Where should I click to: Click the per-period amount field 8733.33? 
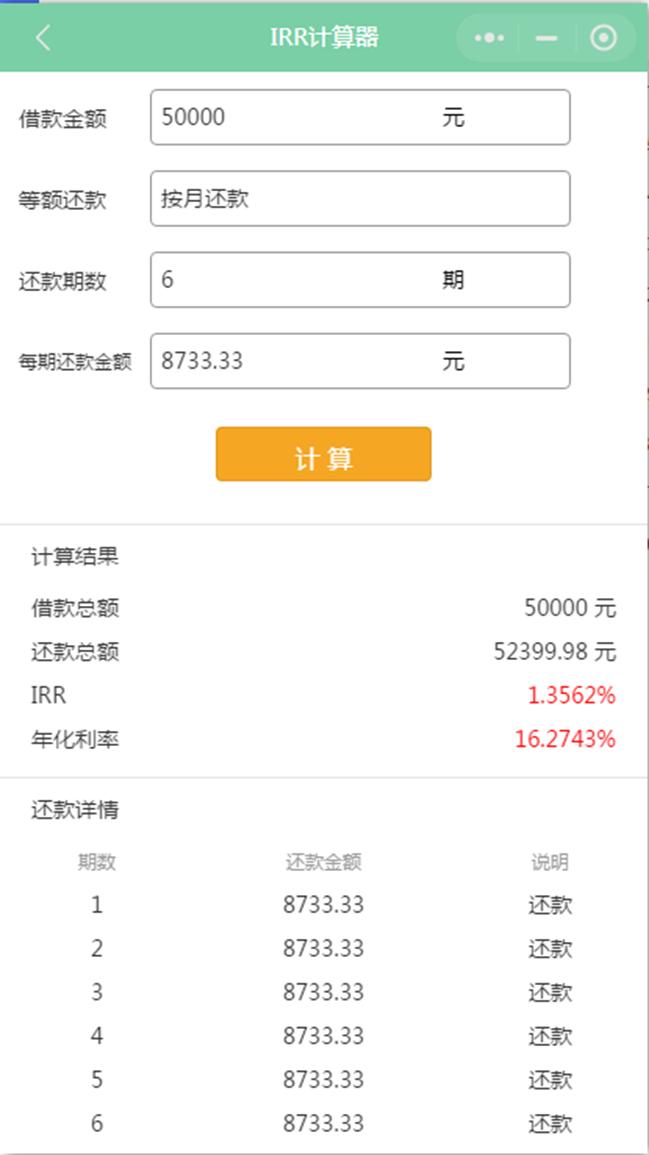[360, 360]
